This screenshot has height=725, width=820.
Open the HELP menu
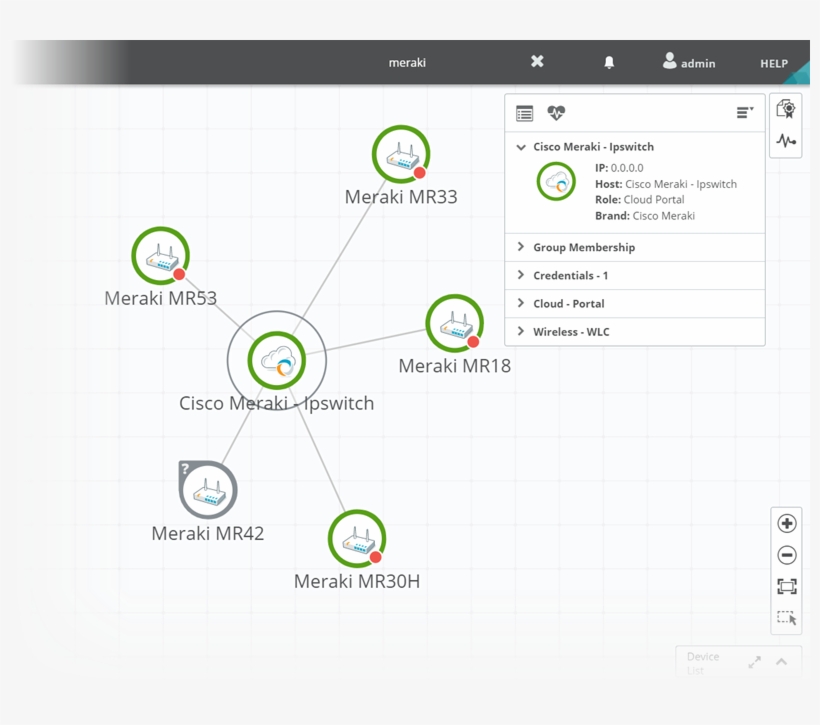(773, 63)
